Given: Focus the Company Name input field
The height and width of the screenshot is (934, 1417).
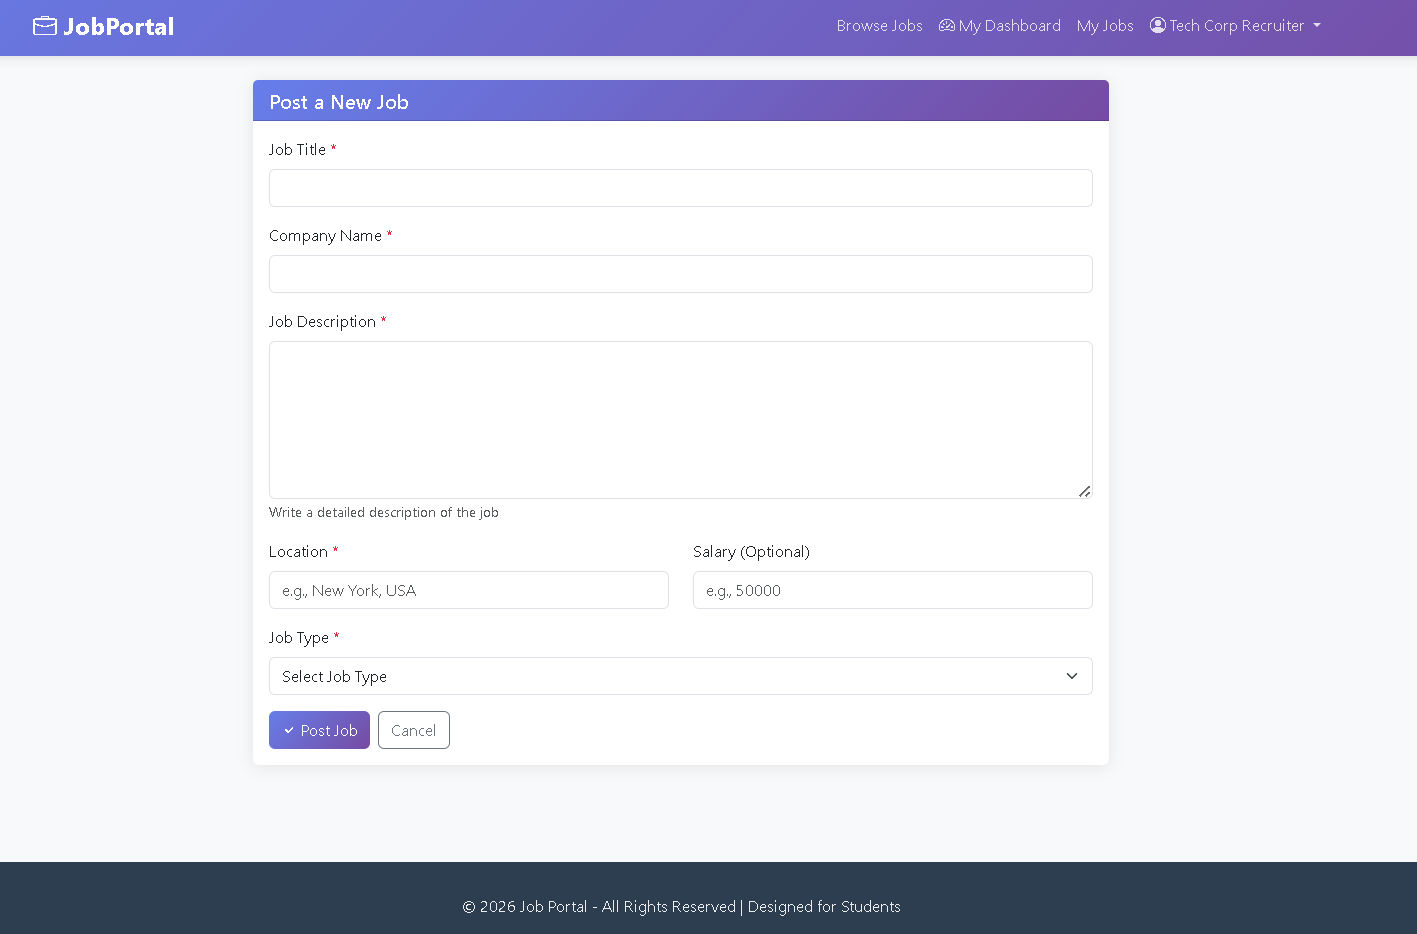Looking at the screenshot, I should click(681, 274).
